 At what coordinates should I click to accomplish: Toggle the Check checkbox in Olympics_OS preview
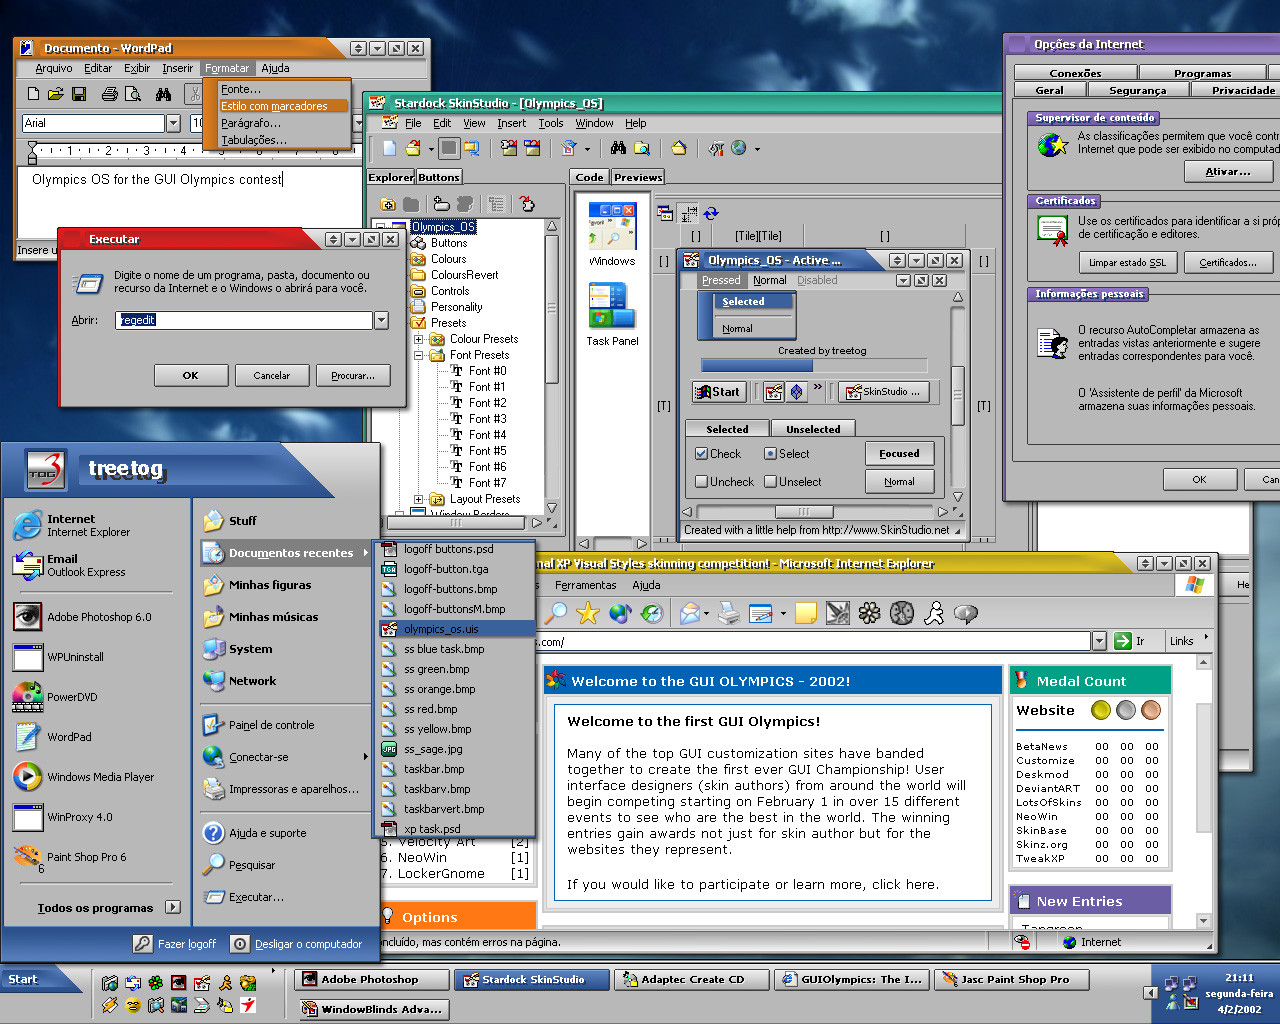pos(702,453)
